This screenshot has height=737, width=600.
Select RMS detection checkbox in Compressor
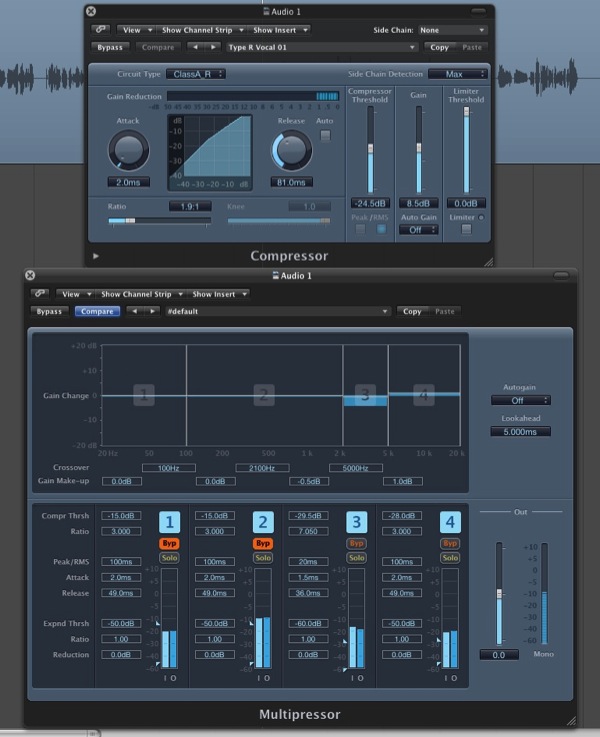click(381, 229)
